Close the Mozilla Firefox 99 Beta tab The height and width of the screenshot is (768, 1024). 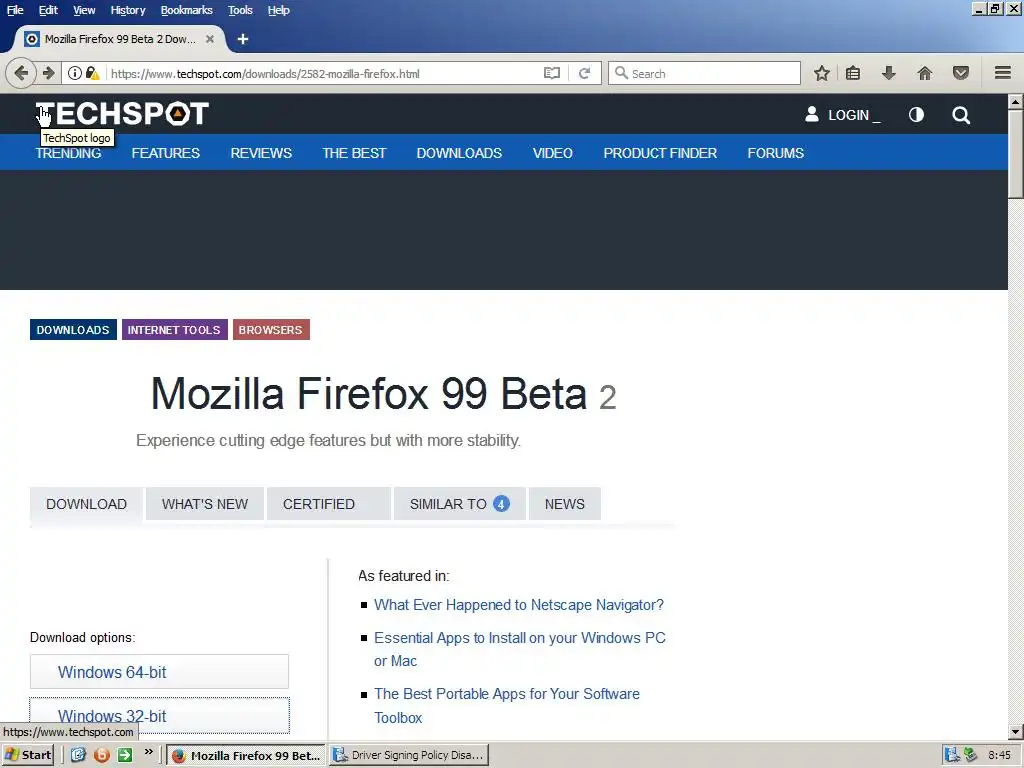tap(210, 39)
